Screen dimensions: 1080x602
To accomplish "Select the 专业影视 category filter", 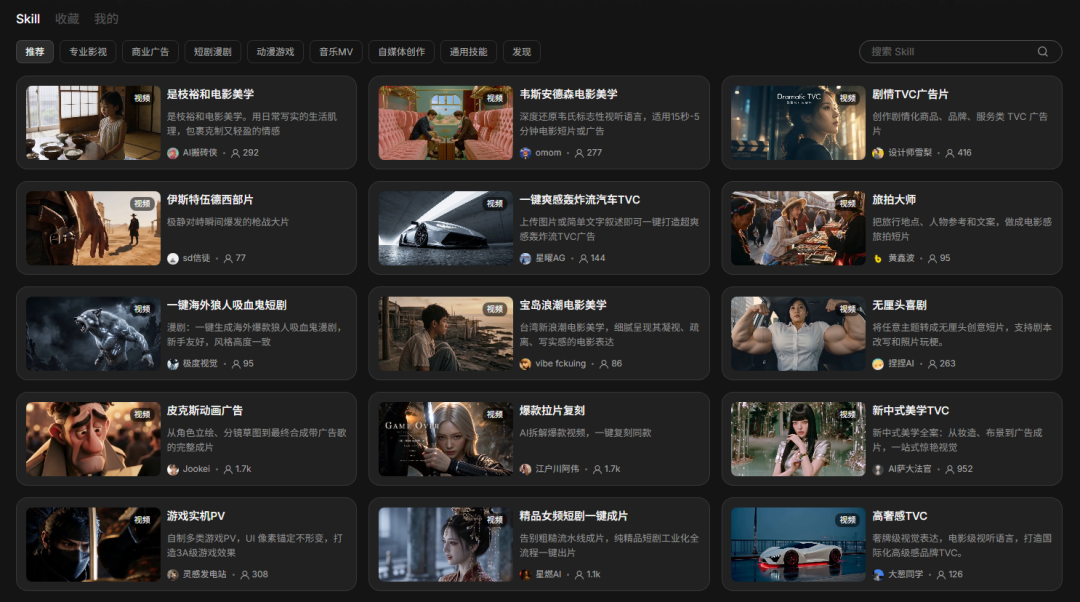I will point(88,52).
